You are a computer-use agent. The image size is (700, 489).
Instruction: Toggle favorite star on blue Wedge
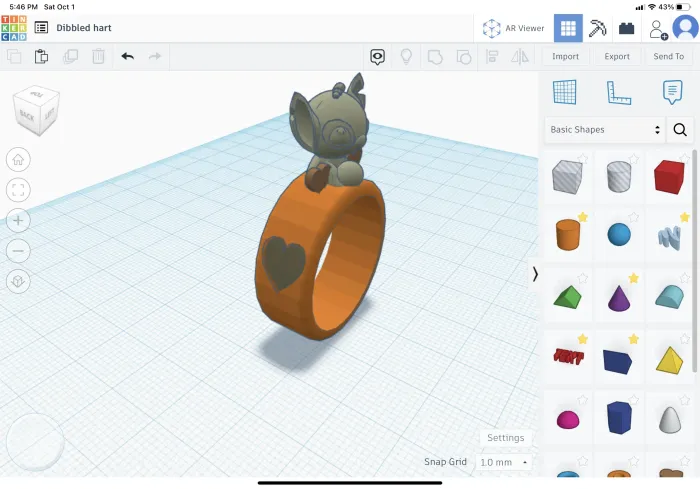(633, 339)
